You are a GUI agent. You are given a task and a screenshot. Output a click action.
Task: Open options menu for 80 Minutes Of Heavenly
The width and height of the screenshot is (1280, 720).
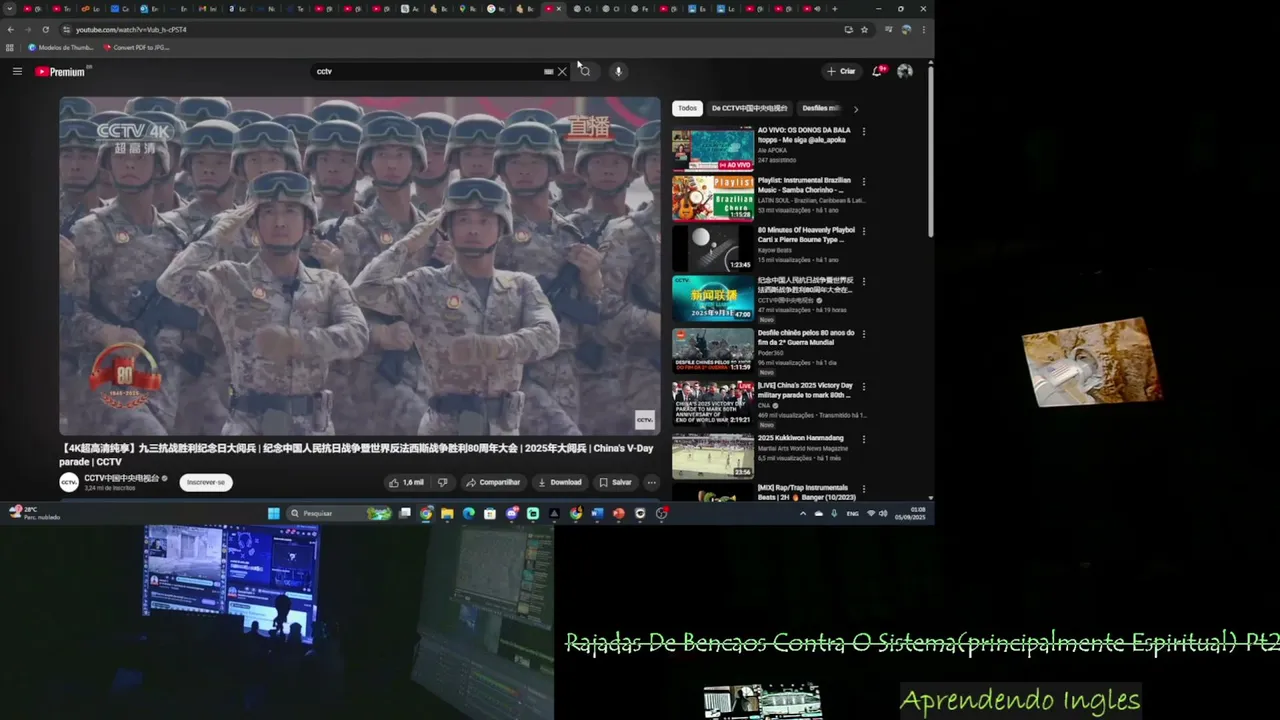coord(864,231)
